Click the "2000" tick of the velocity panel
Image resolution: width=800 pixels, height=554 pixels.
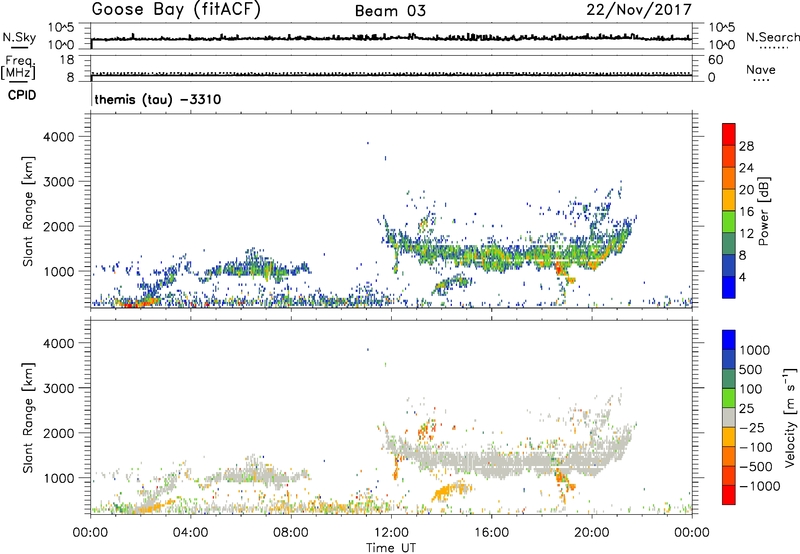[59, 433]
